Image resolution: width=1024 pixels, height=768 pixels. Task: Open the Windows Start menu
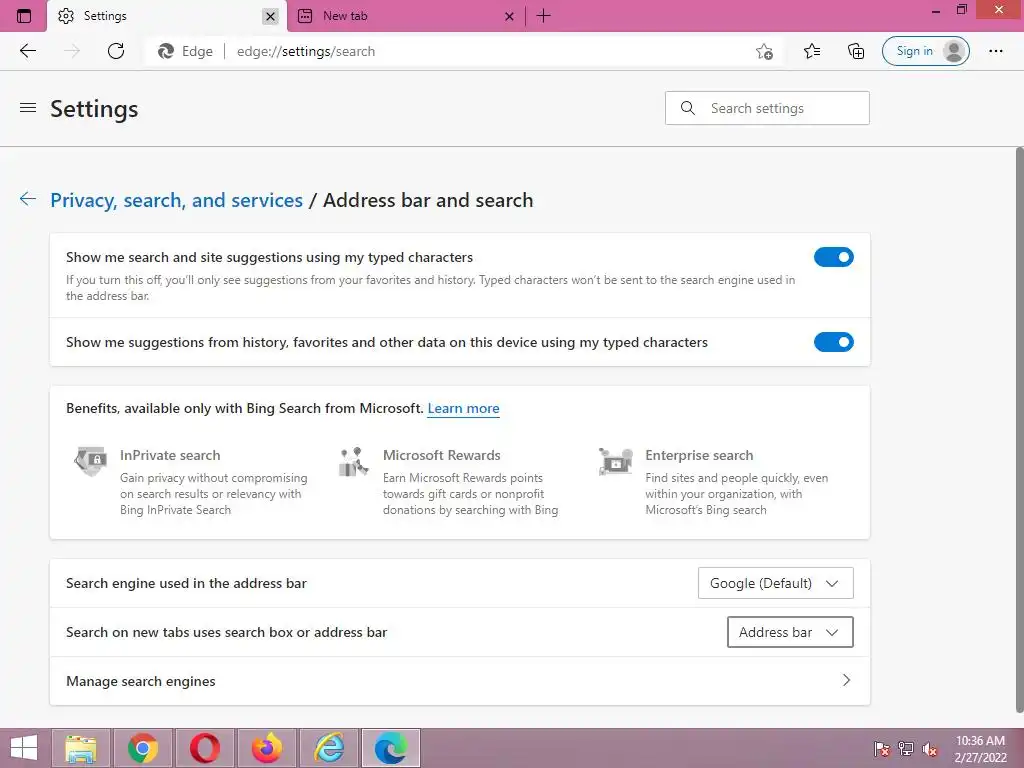[24, 748]
